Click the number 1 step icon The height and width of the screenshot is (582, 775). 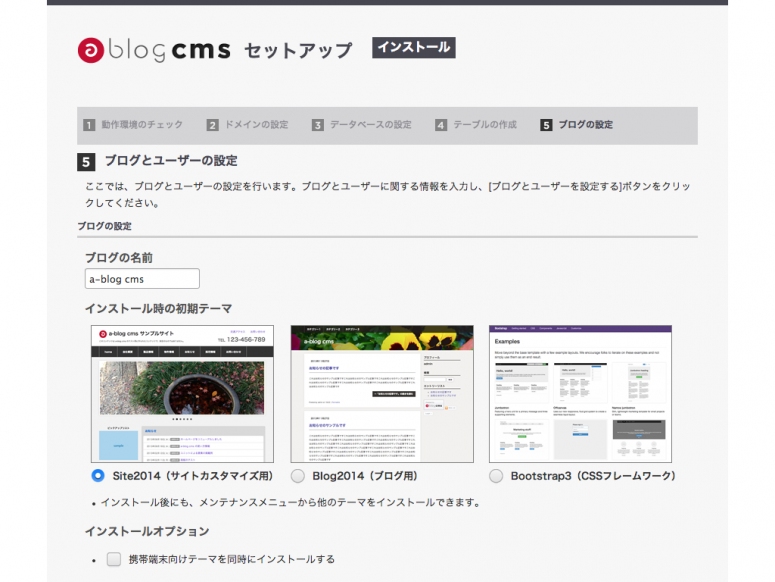click(89, 125)
